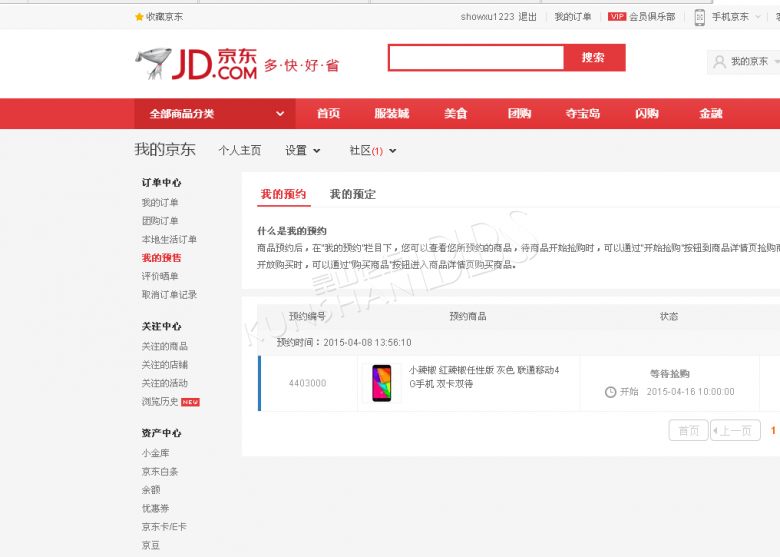Image resolution: width=780 pixels, height=557 pixels.
Task: Click the JD.COM 京东 text logo
Action: 214,64
